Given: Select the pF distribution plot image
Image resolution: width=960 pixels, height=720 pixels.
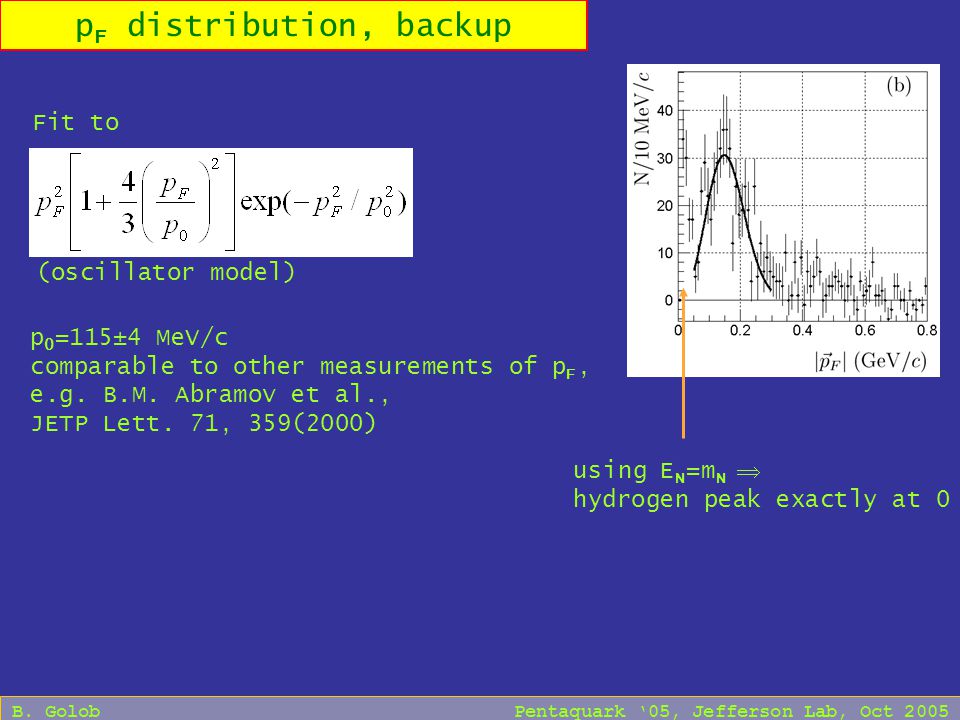Looking at the screenshot, I should click(x=783, y=220).
